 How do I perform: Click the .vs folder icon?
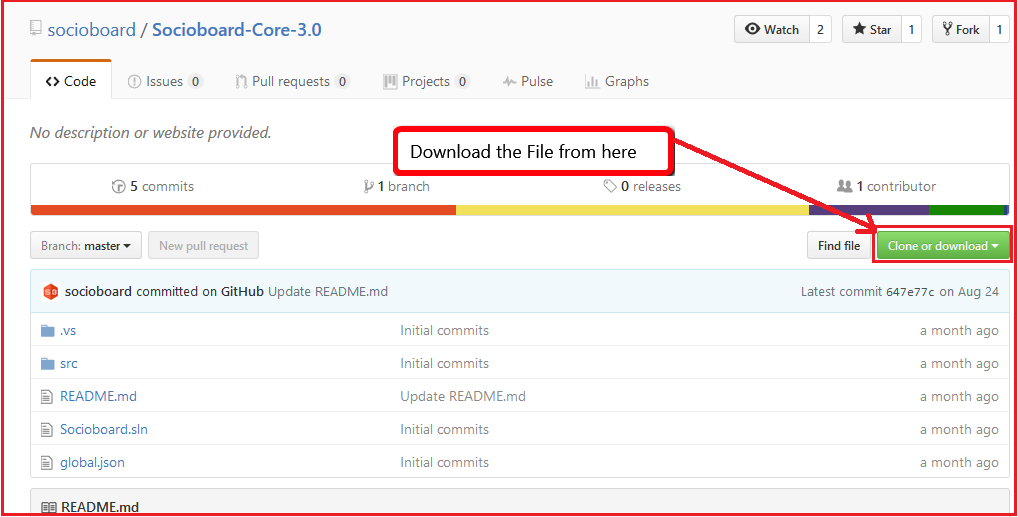[x=47, y=331]
